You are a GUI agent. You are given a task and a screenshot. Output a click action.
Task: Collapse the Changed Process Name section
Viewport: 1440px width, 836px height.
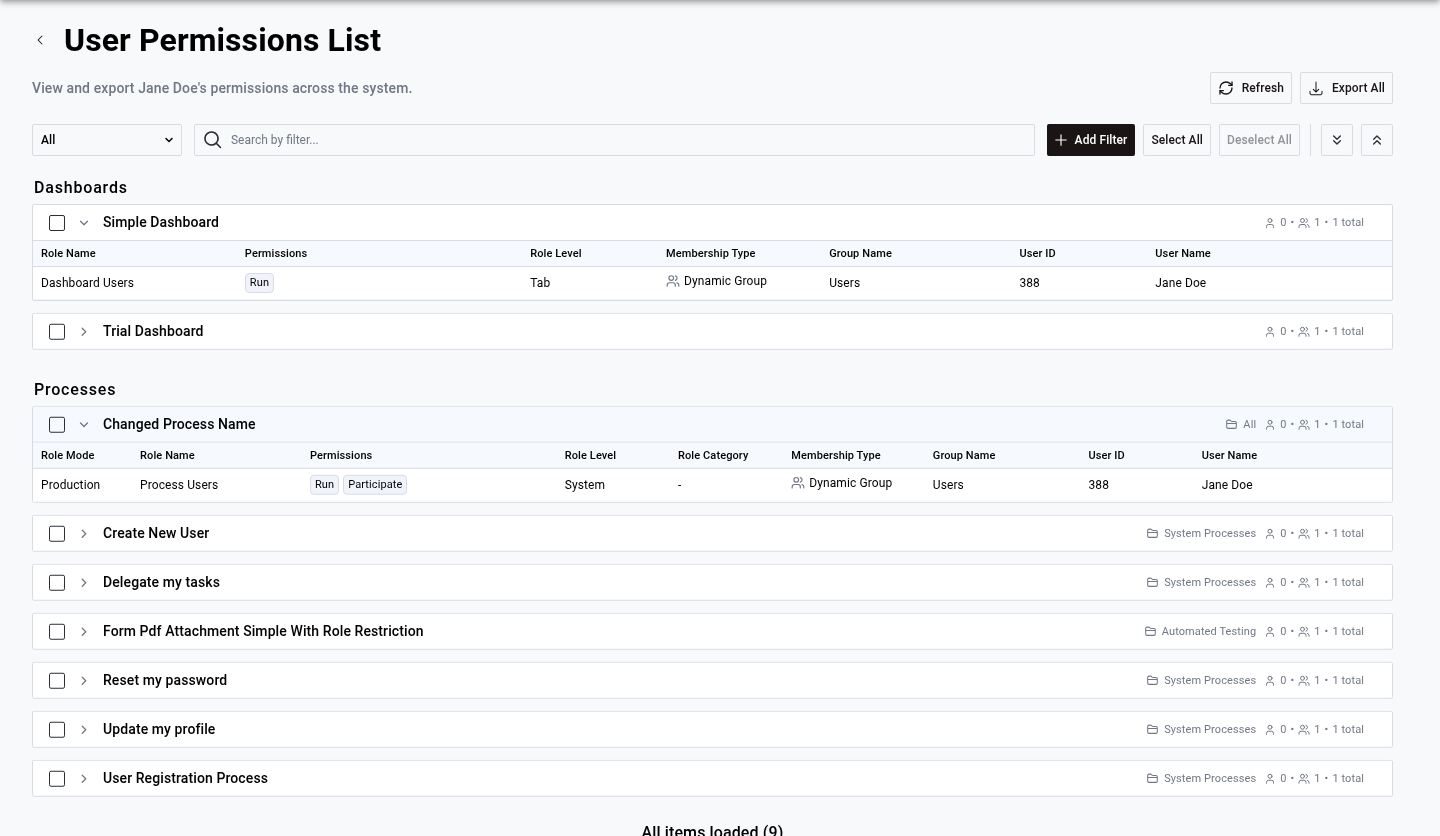pos(84,424)
